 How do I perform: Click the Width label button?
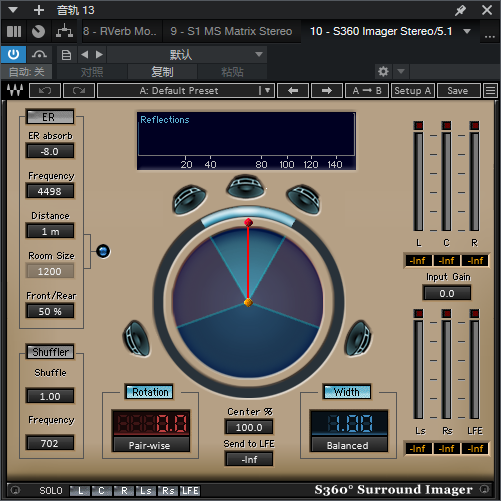click(347, 392)
